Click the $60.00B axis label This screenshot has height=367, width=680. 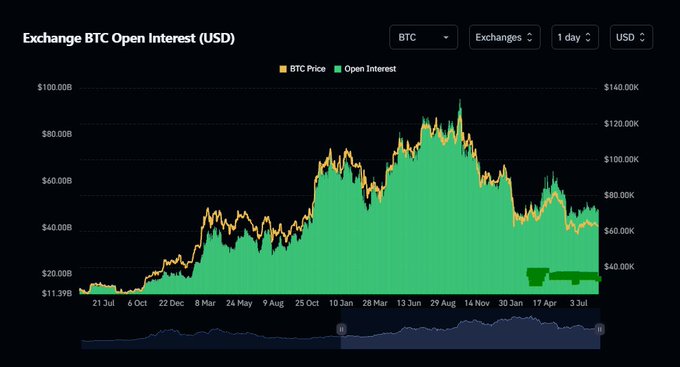click(x=57, y=181)
